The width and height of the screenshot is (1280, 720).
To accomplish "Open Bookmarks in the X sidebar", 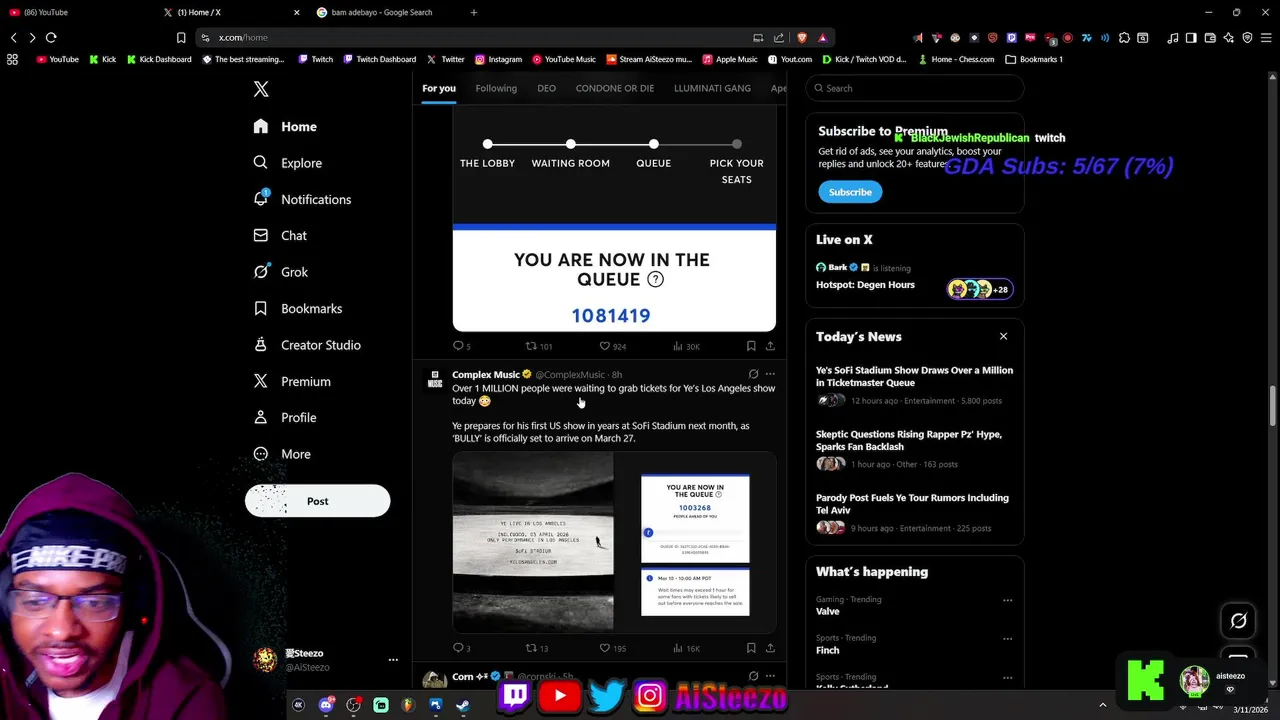I will pos(298,308).
